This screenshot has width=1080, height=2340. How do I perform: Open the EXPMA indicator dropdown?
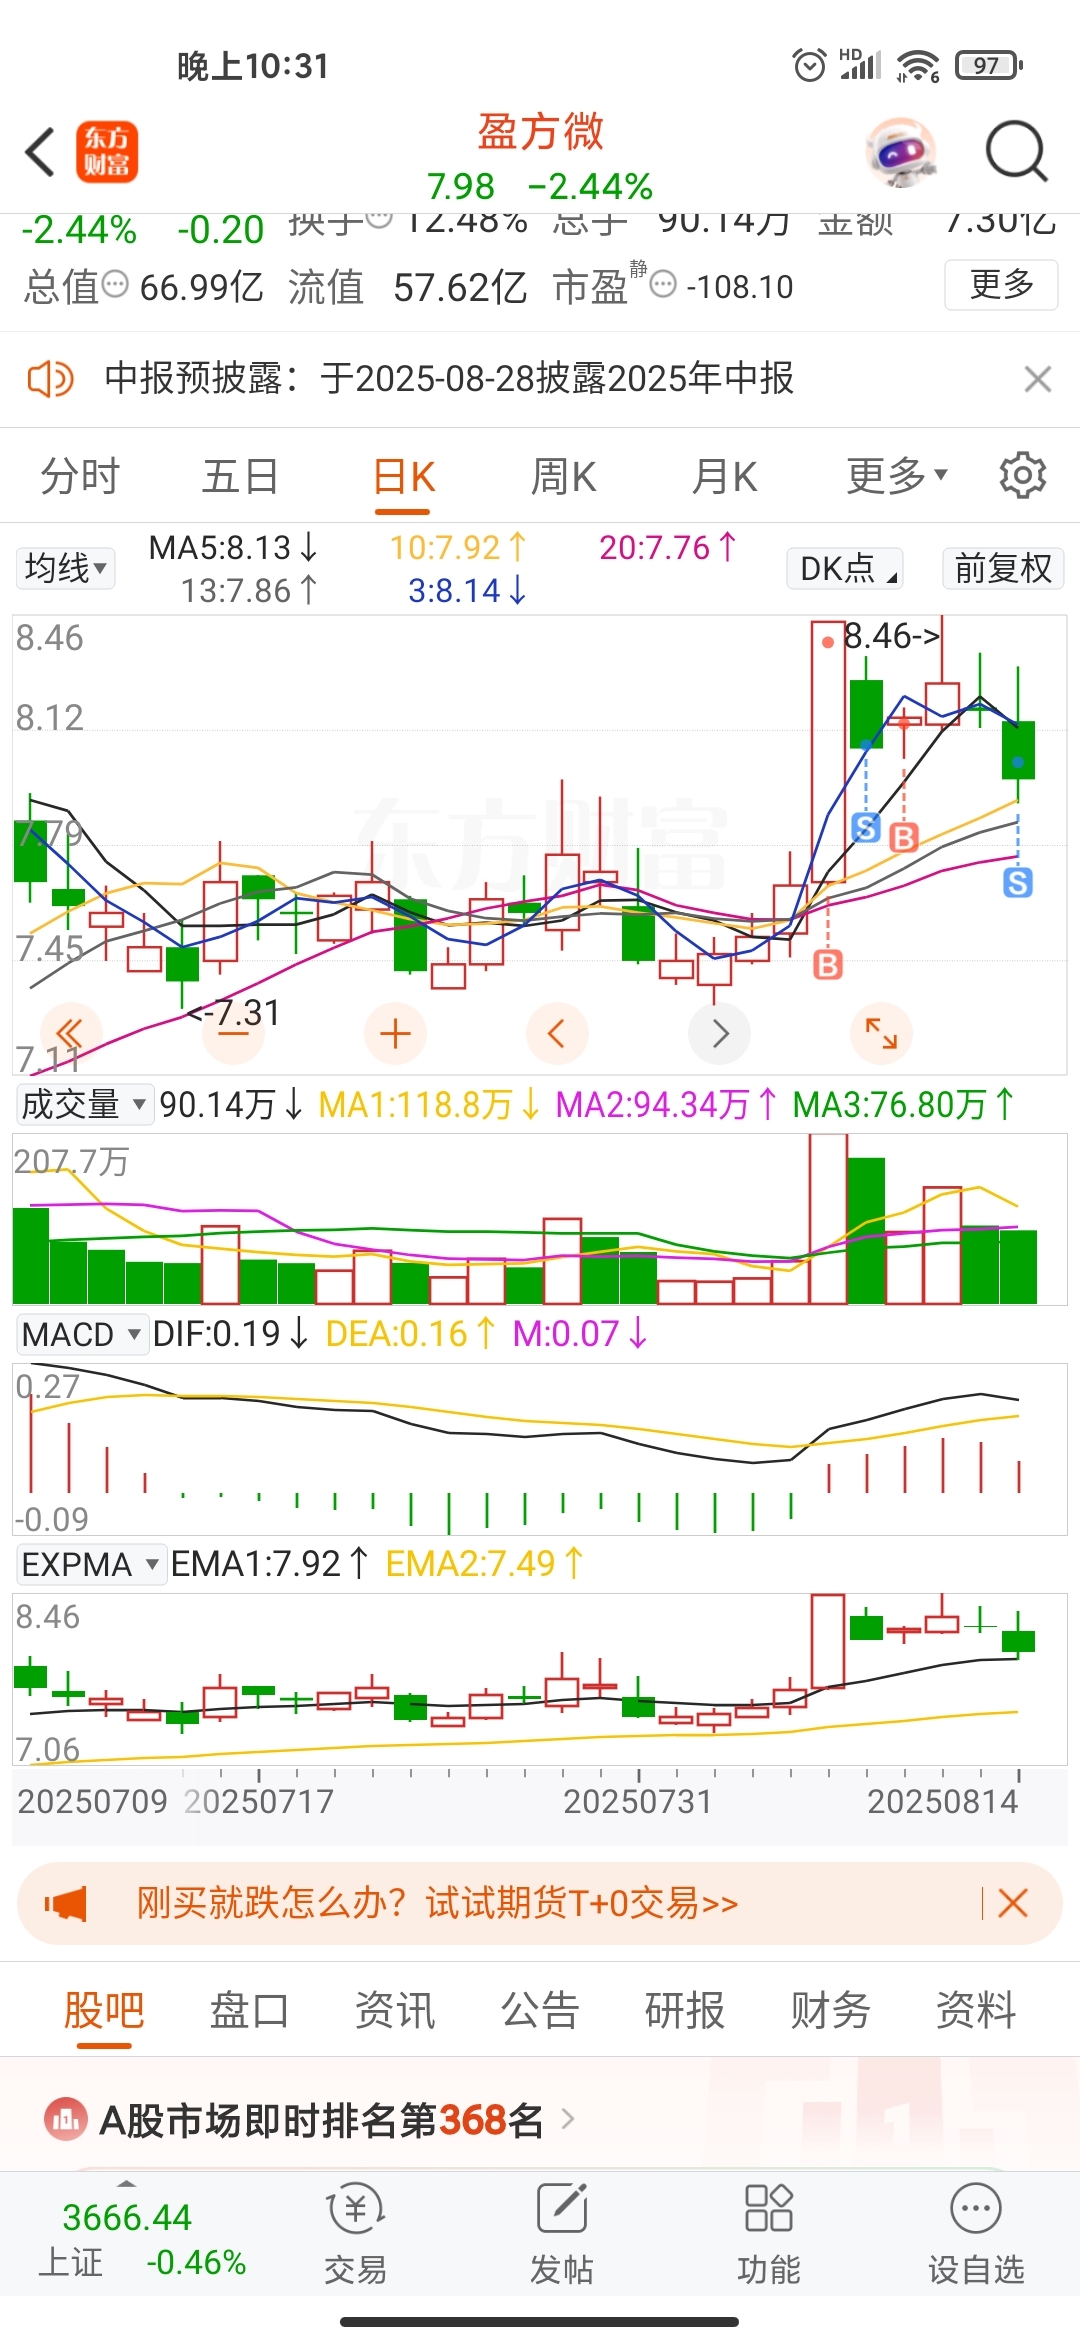pos(91,1564)
